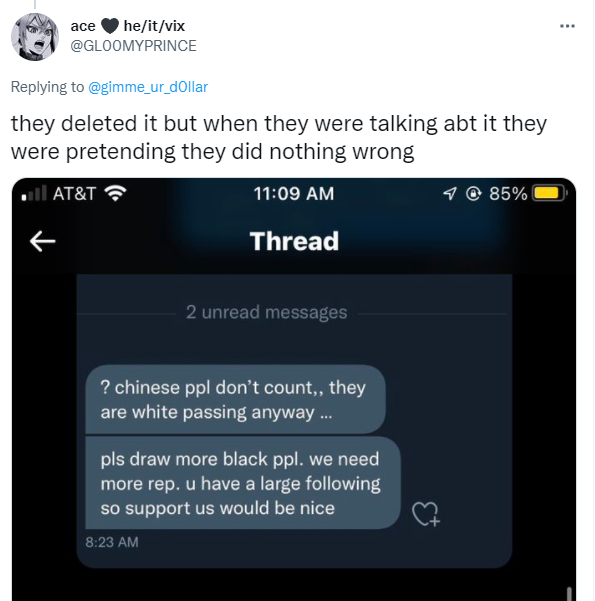The image size is (595, 601).
Task: Click ace's profile avatar picture
Action: coord(35,37)
